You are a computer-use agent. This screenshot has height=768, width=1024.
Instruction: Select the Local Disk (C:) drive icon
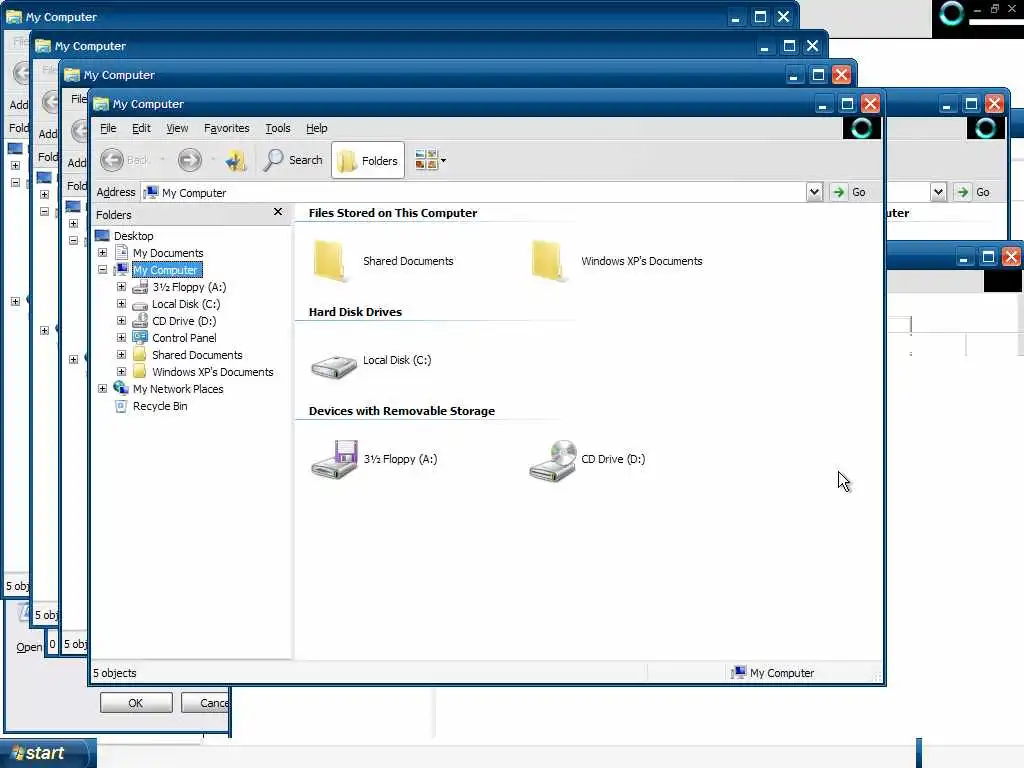click(334, 366)
